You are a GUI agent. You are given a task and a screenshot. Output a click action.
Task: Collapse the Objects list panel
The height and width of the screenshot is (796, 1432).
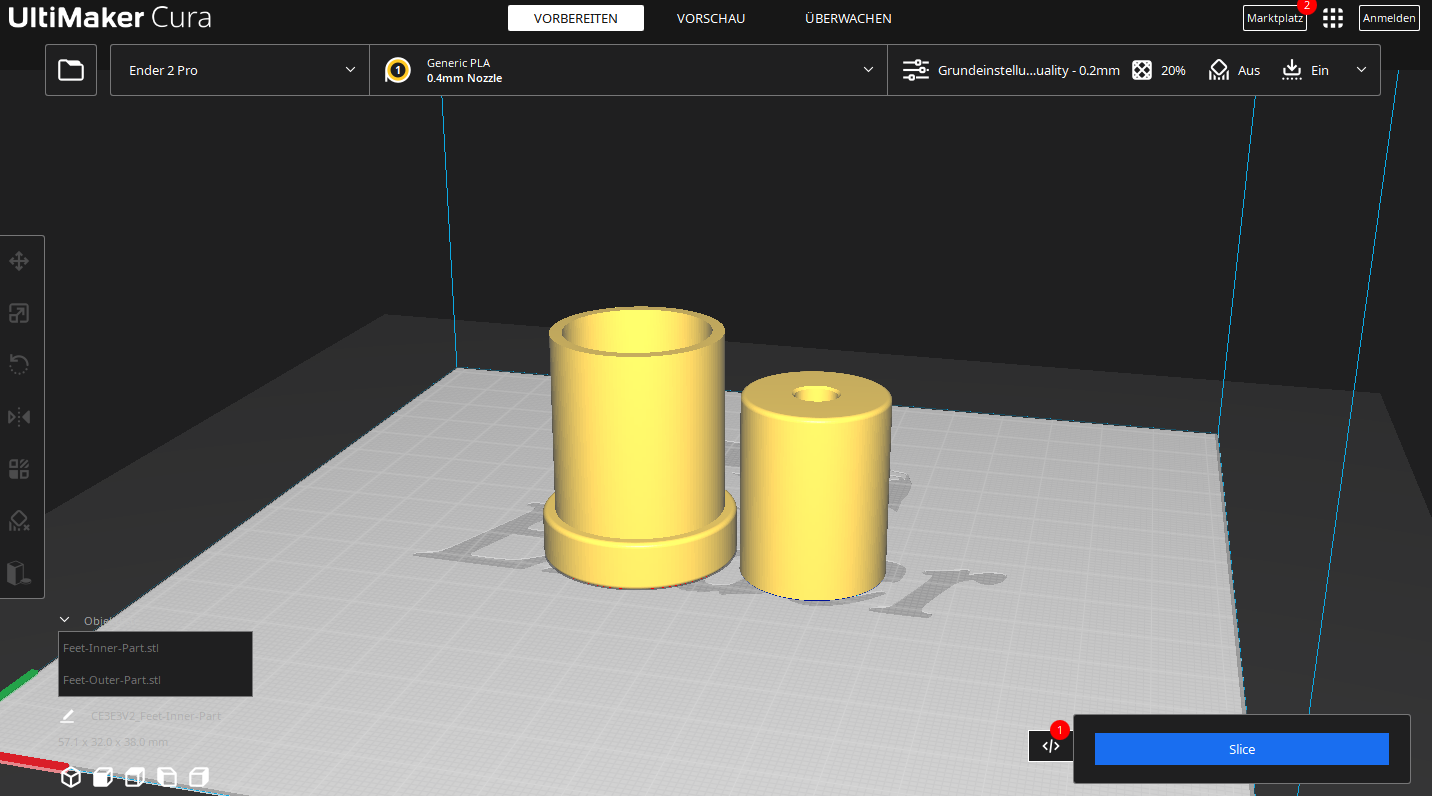coord(64,619)
